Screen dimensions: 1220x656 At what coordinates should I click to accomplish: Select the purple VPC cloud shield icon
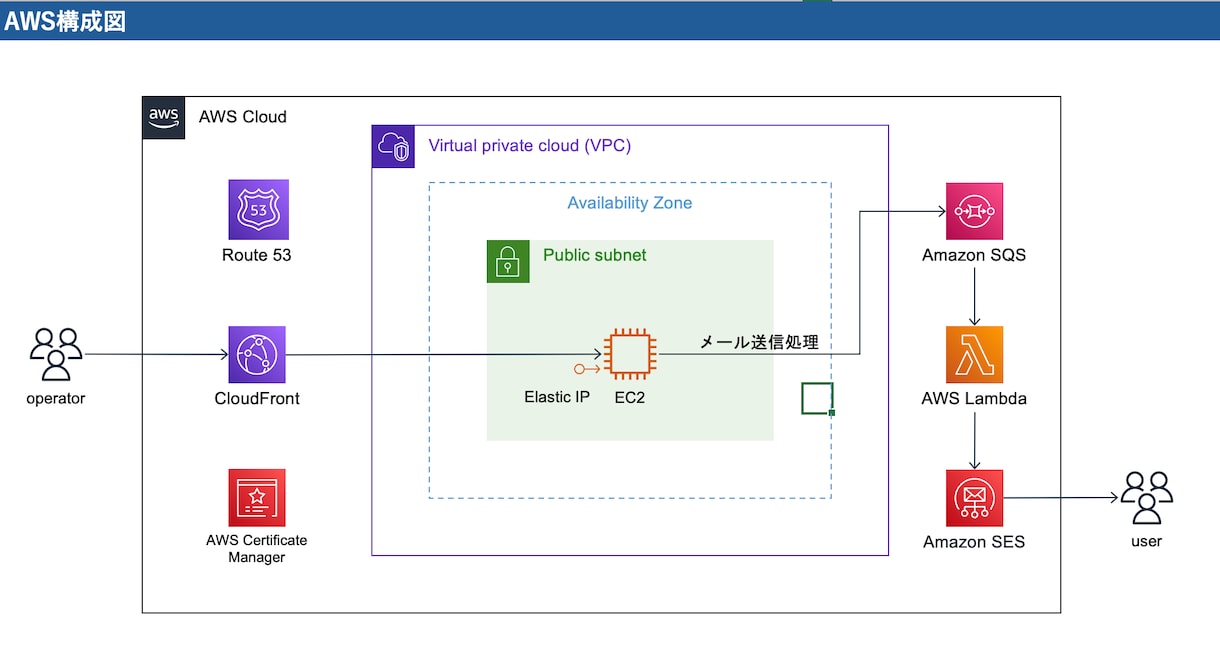pos(393,147)
